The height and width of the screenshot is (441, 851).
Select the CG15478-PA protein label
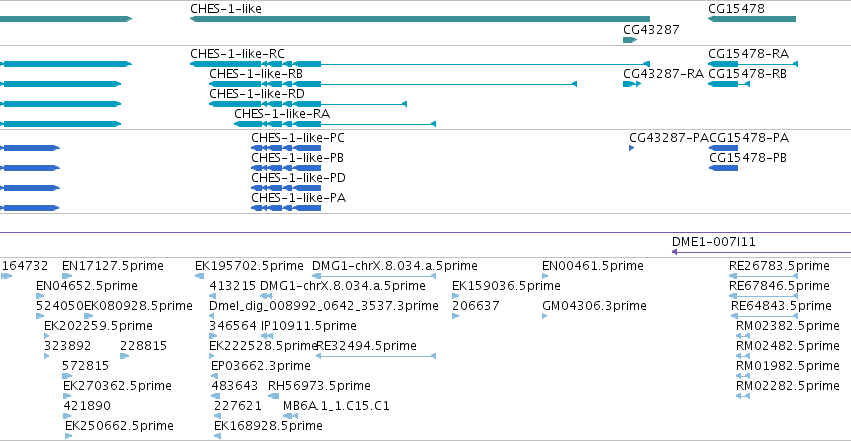pyautogui.click(x=749, y=138)
